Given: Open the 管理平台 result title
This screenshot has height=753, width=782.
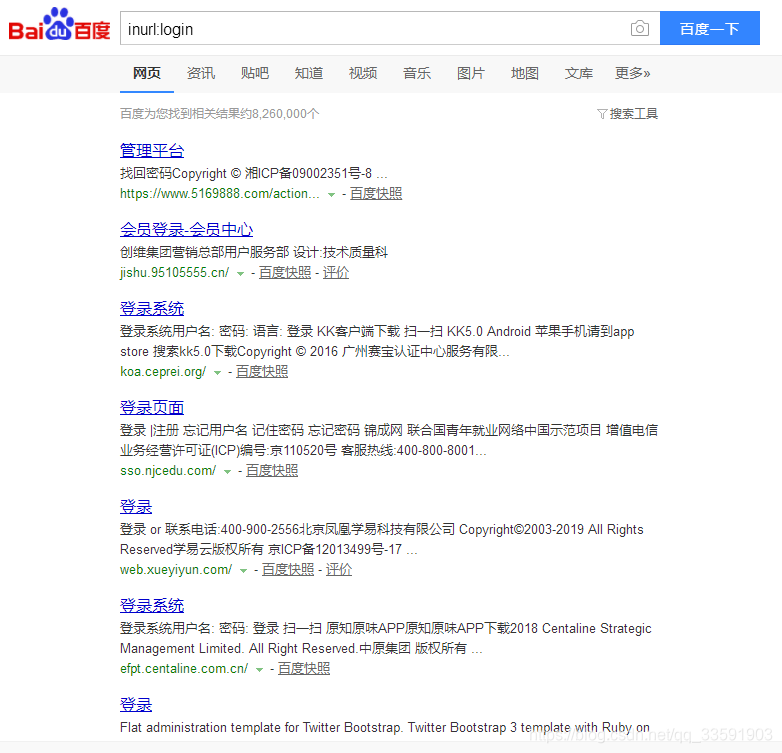Looking at the screenshot, I should [152, 151].
